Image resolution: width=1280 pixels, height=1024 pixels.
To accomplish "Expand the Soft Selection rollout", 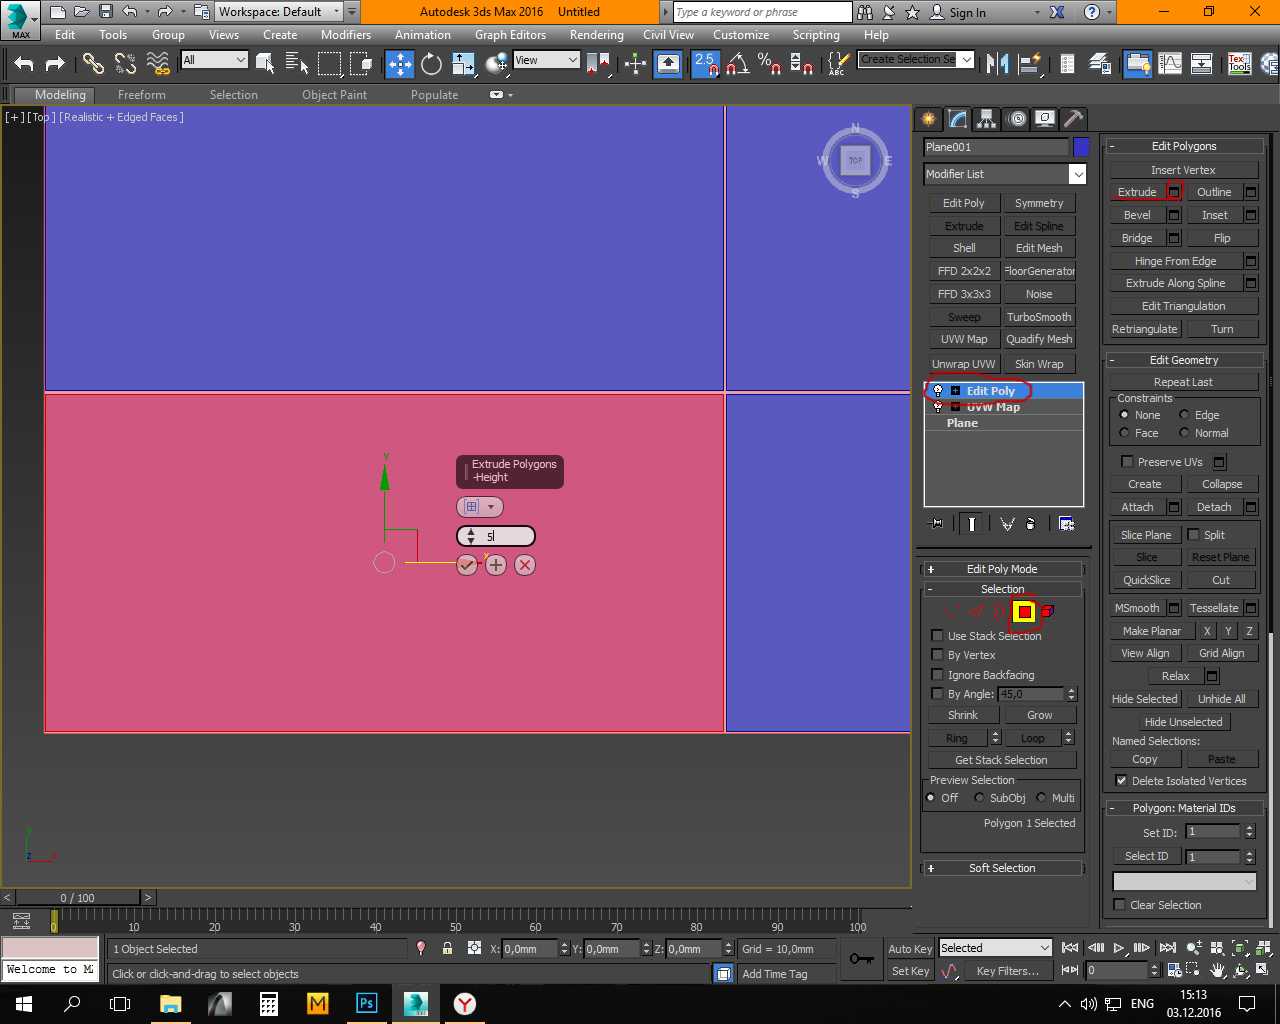I will point(1001,868).
